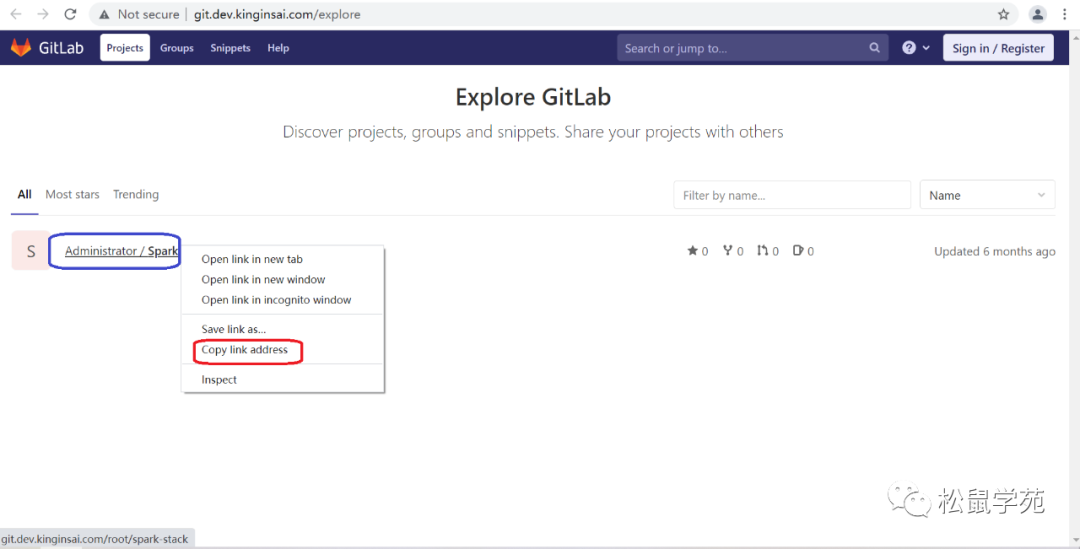1080x549 pixels.
Task: Open the browser profile avatar icon
Action: pyautogui.click(x=1037, y=14)
